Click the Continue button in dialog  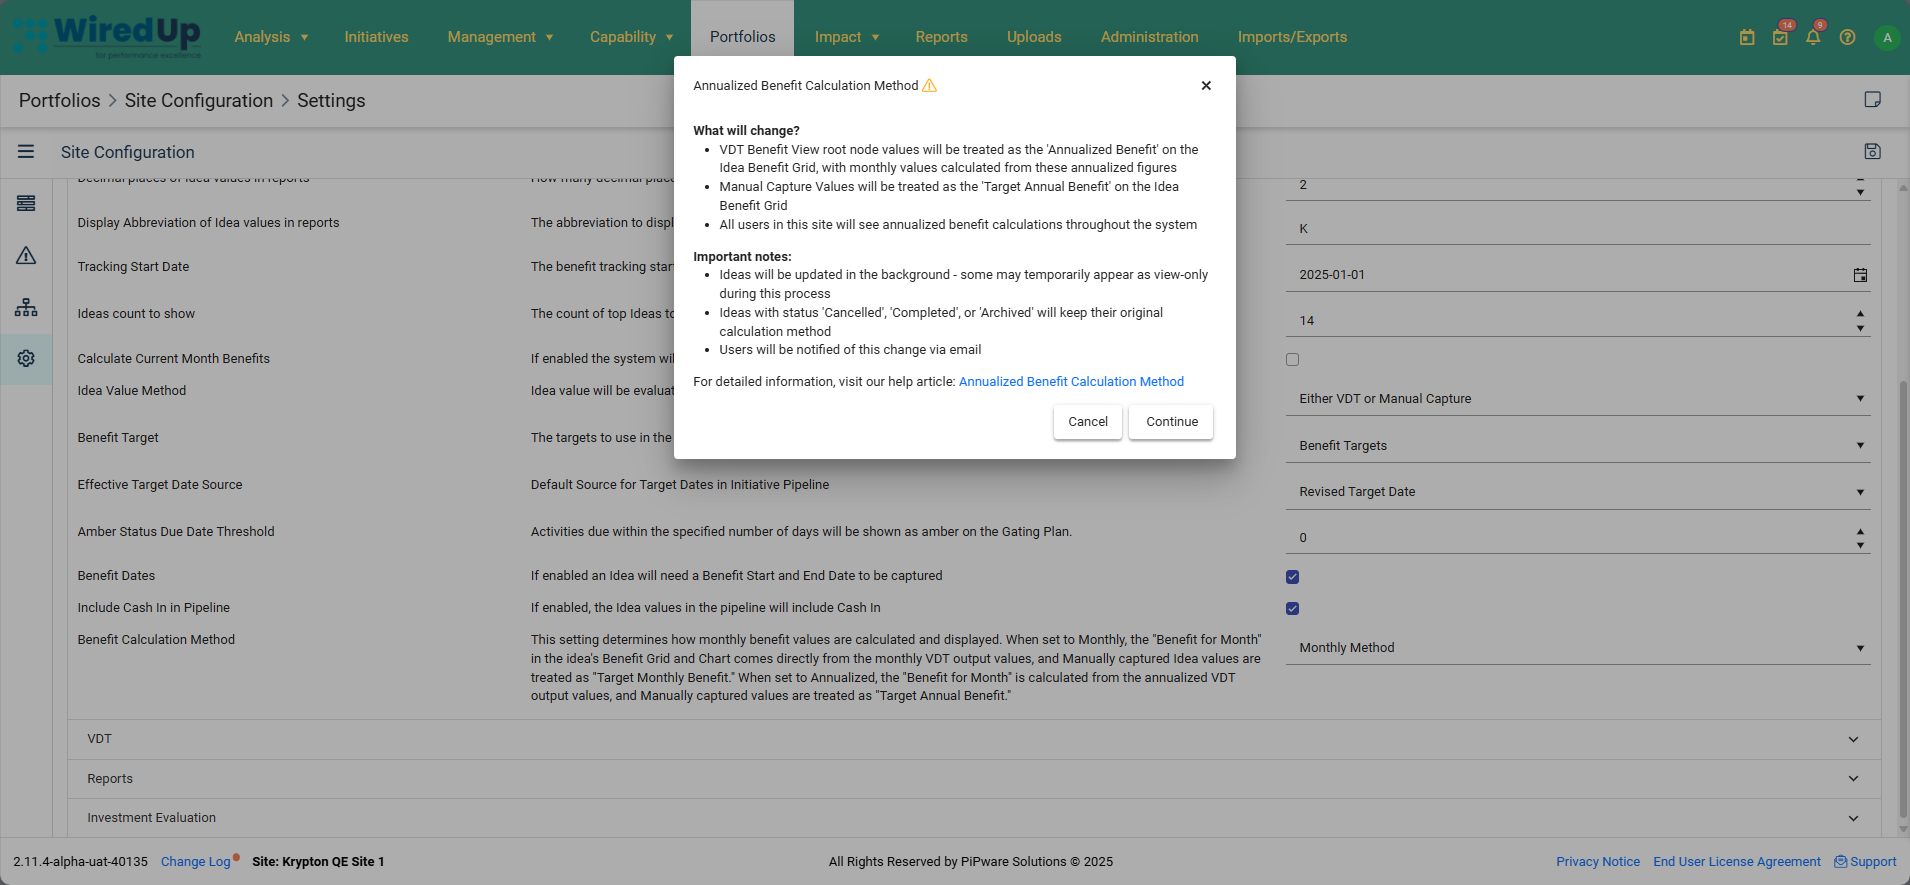pos(1171,422)
